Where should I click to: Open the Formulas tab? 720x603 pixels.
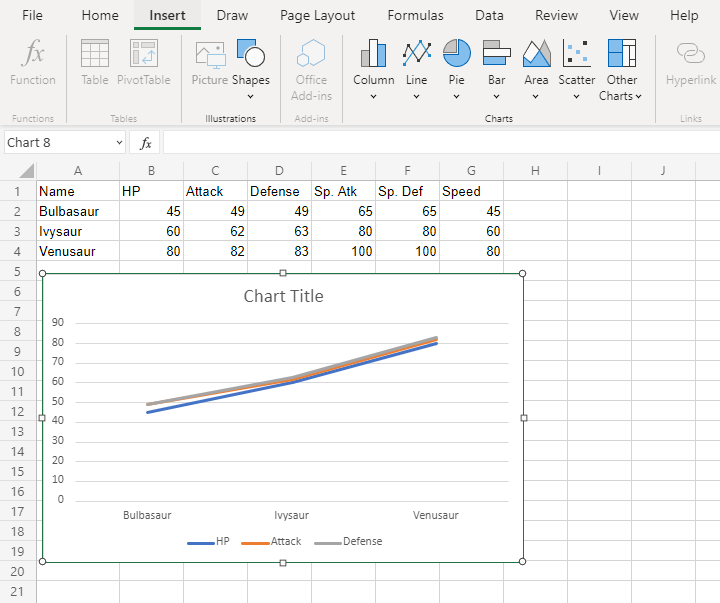[415, 15]
